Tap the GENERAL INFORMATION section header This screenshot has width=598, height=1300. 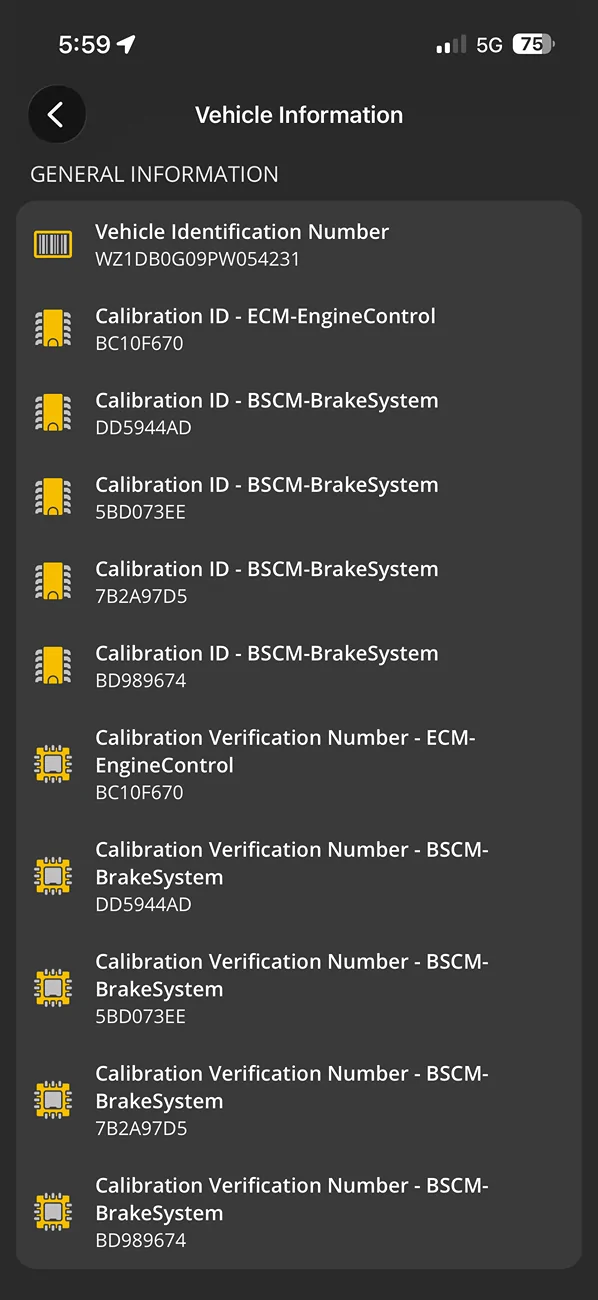[154, 174]
